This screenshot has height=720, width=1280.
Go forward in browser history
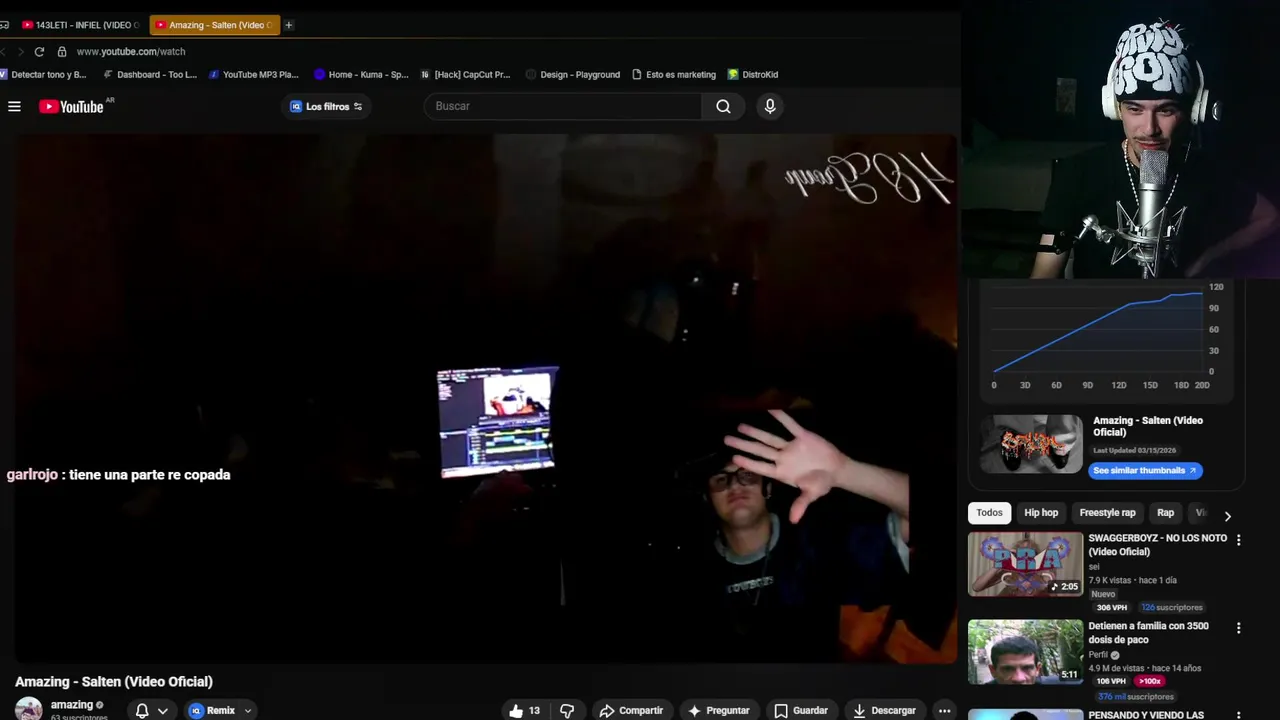point(20,51)
